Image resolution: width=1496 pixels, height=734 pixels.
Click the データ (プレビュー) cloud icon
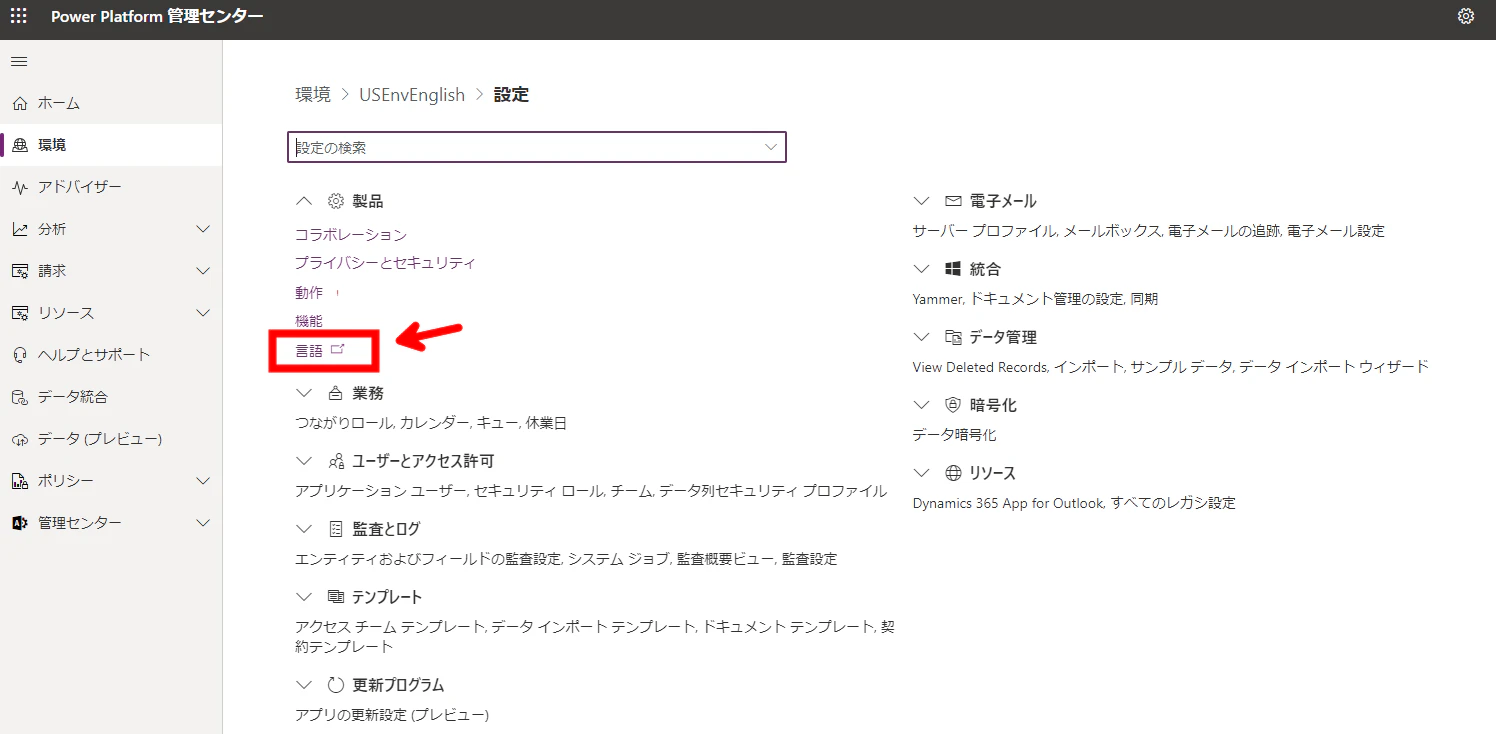pos(19,439)
